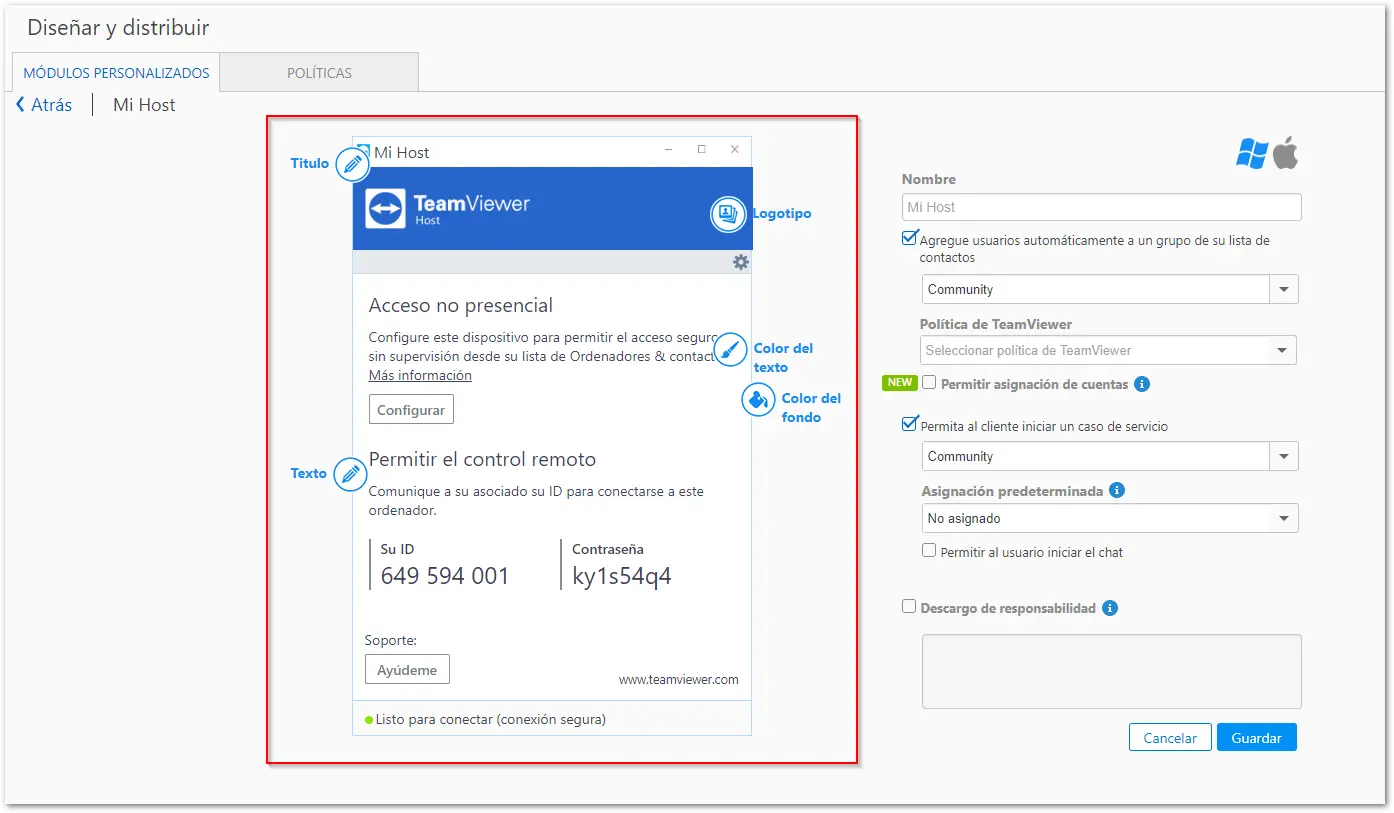Click the Listo para conectar status text
The image size is (1394, 813).
pyautogui.click(x=491, y=719)
